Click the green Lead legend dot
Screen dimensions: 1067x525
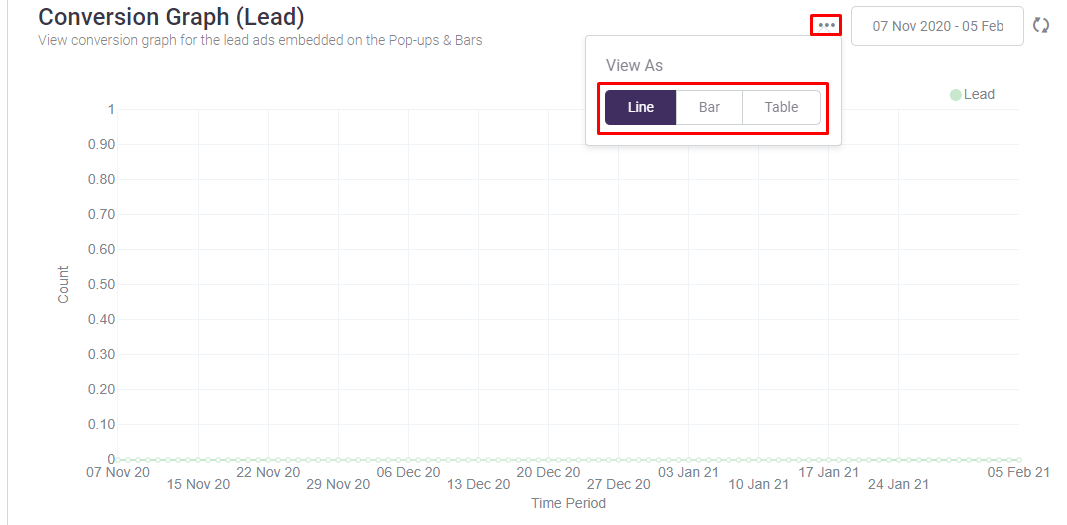955,95
